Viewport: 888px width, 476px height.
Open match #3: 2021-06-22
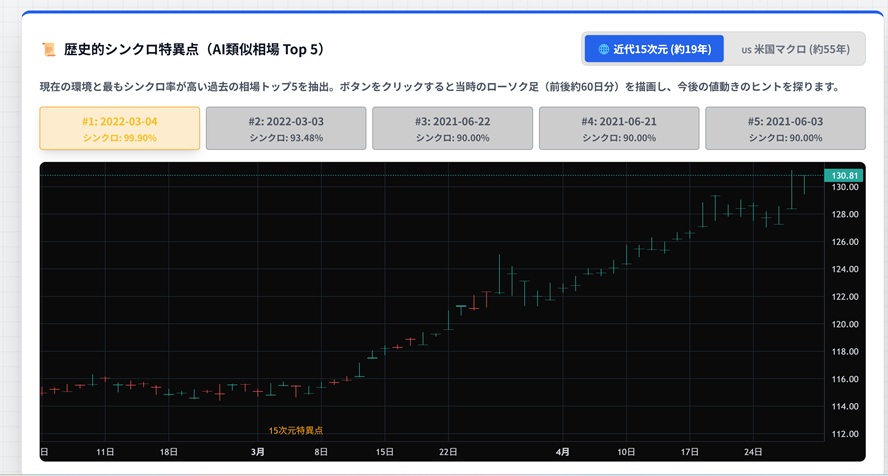[x=452, y=129]
